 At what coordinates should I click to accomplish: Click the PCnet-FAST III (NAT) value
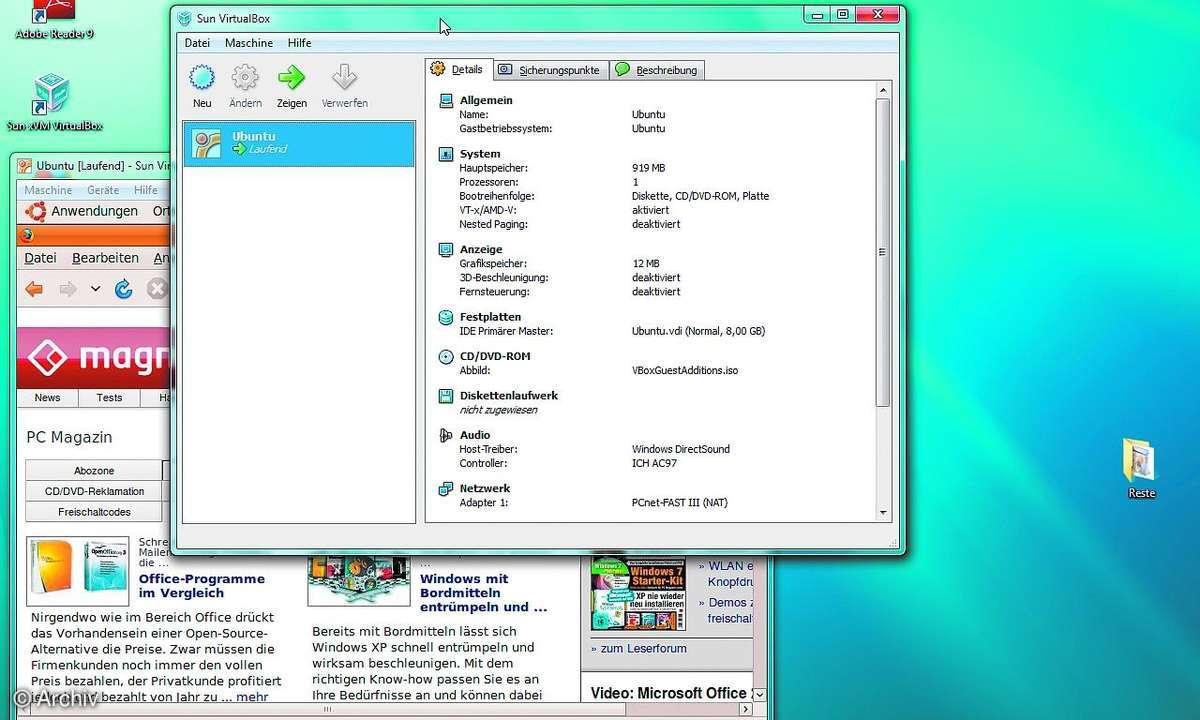click(x=680, y=503)
